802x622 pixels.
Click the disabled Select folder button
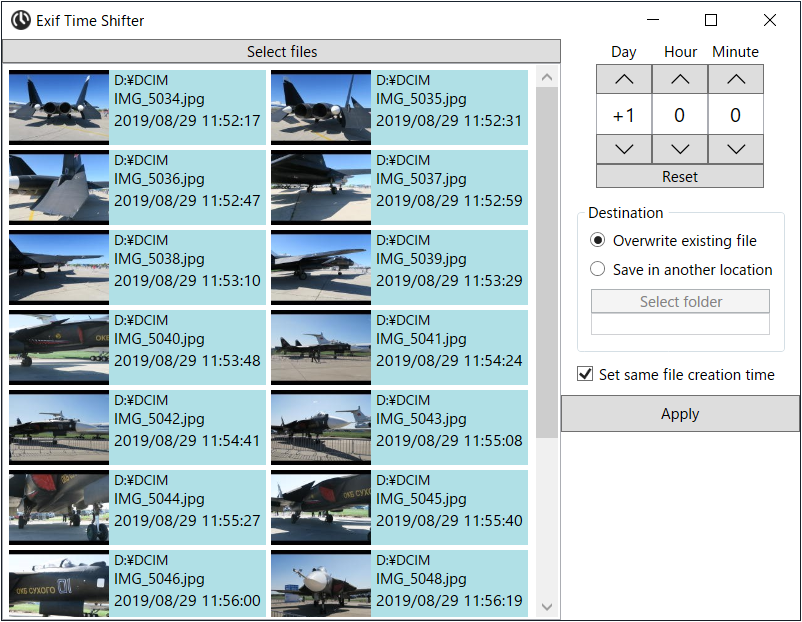[680, 301]
